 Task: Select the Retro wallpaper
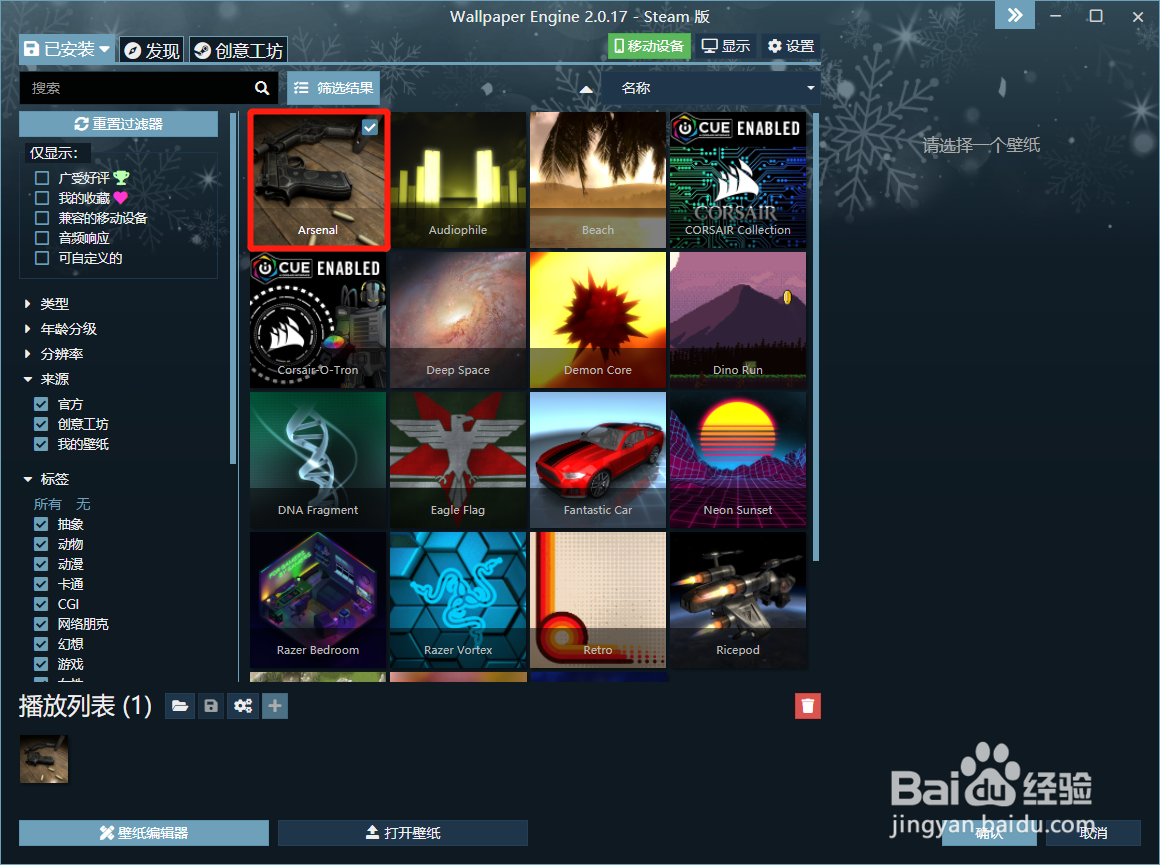click(598, 599)
